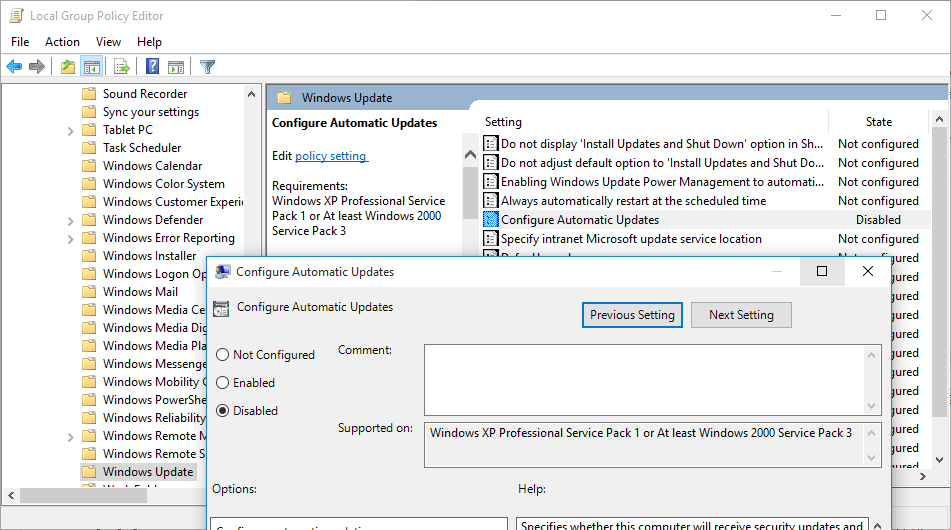Click the Next Setting button
951x530 pixels.
[x=740, y=315]
